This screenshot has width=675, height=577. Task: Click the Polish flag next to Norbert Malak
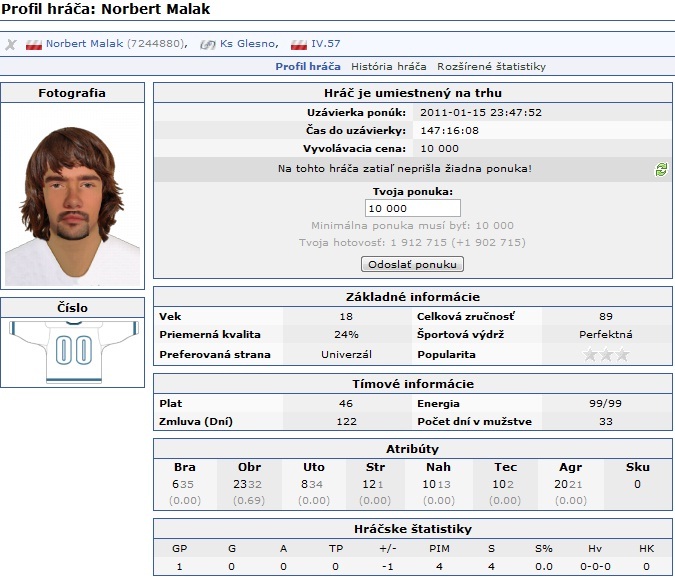point(34,44)
